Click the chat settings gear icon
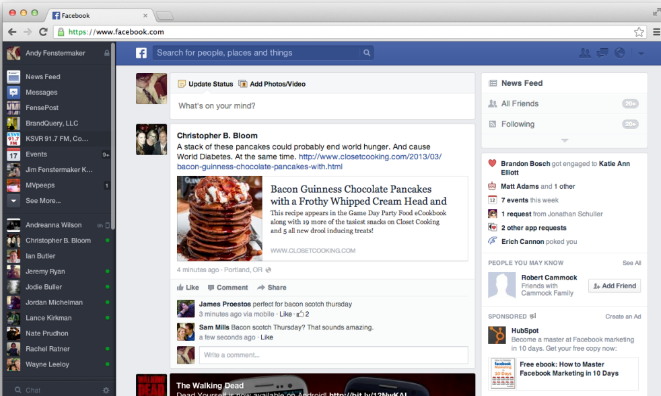 (x=106, y=391)
